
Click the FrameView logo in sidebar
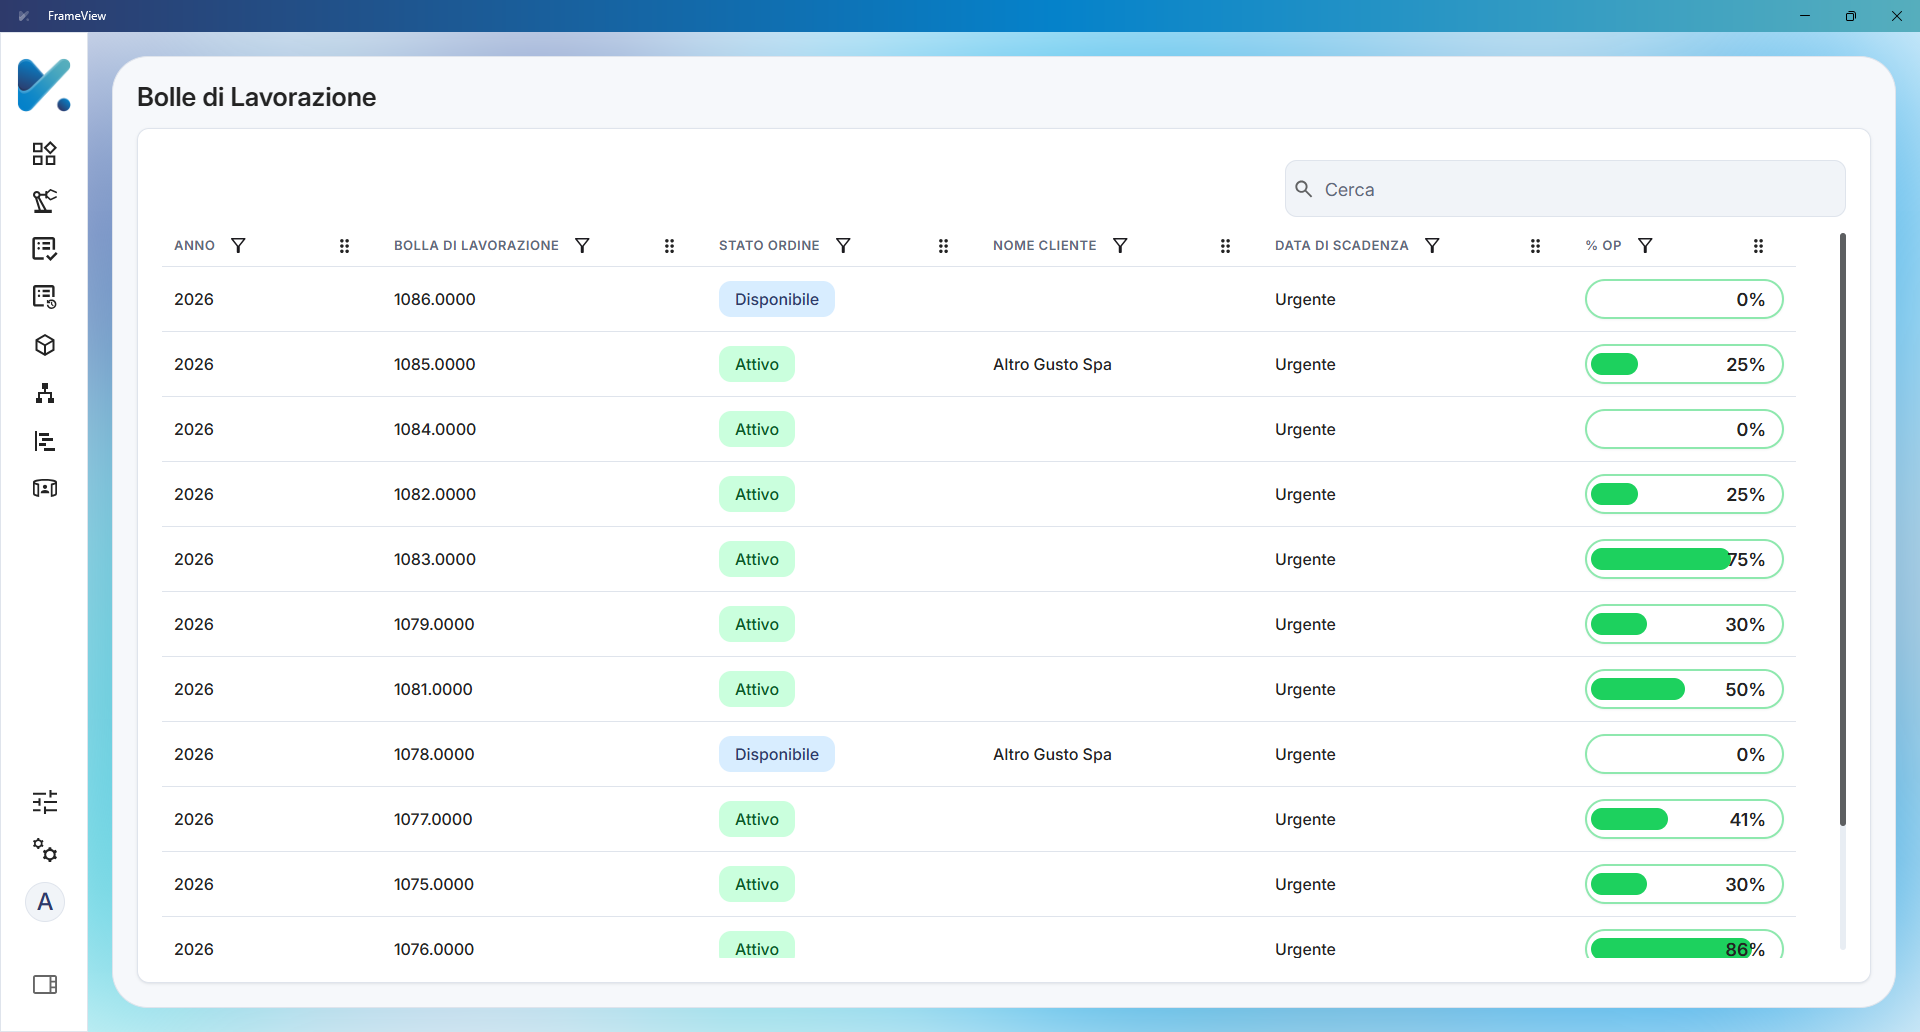pyautogui.click(x=44, y=85)
